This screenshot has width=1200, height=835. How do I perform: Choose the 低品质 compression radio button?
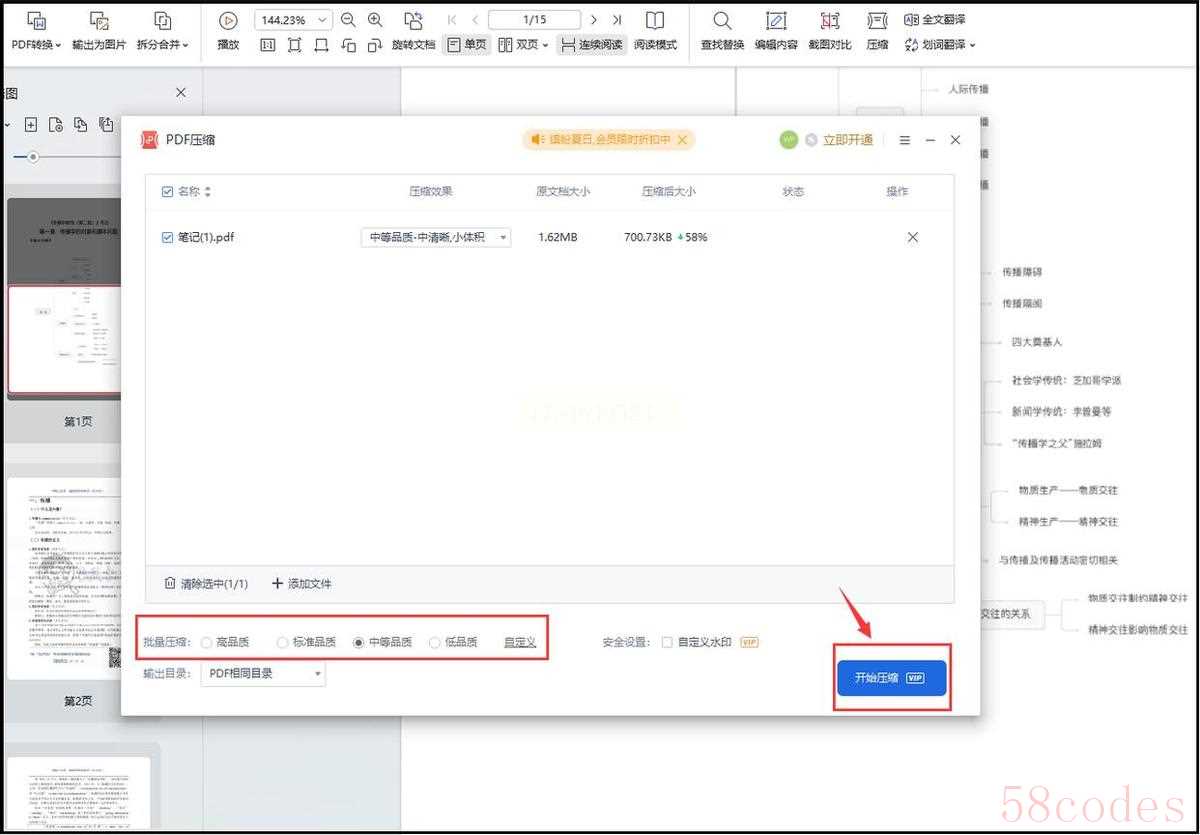tap(435, 643)
